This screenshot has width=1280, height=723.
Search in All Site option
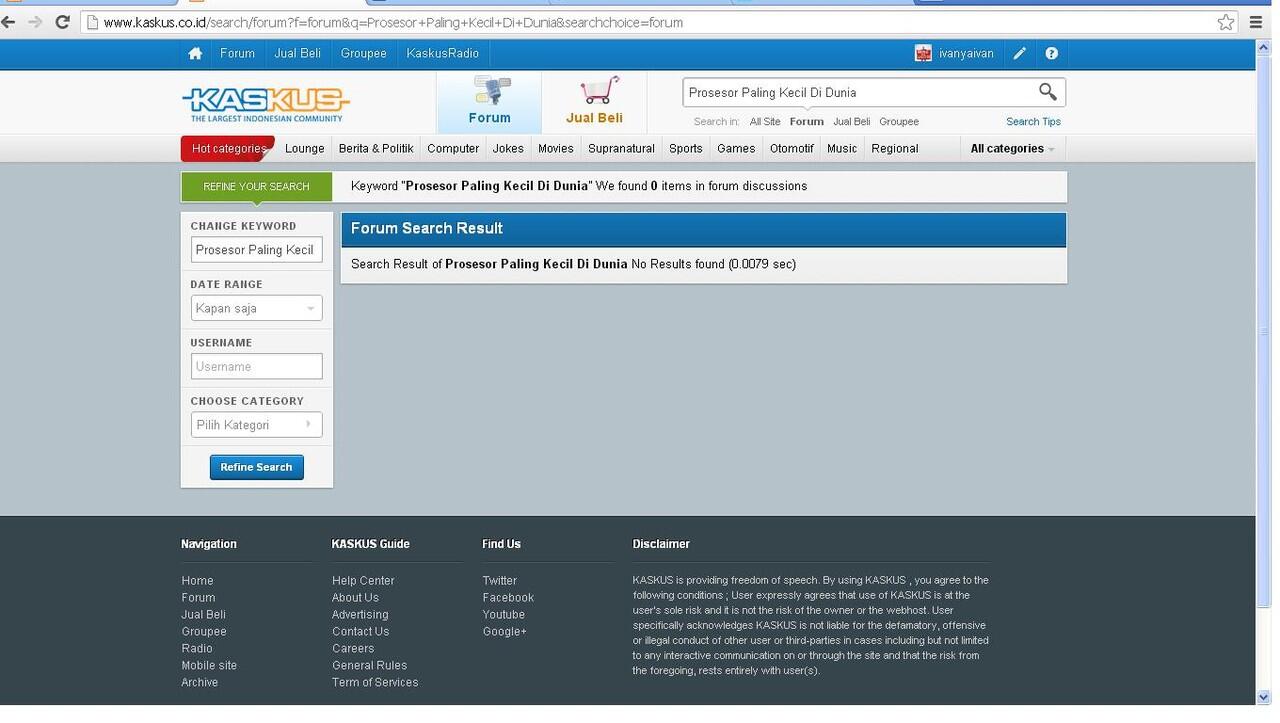click(x=765, y=122)
